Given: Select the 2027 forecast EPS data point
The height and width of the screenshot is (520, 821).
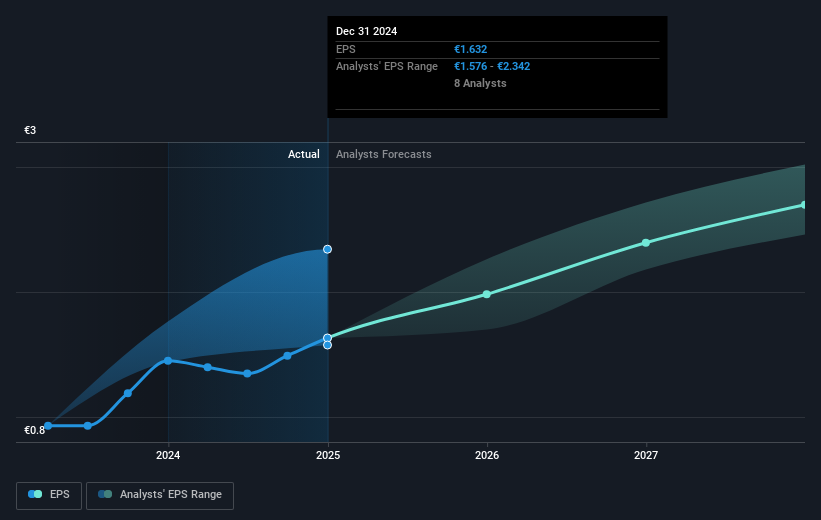Looking at the screenshot, I should 646,243.
